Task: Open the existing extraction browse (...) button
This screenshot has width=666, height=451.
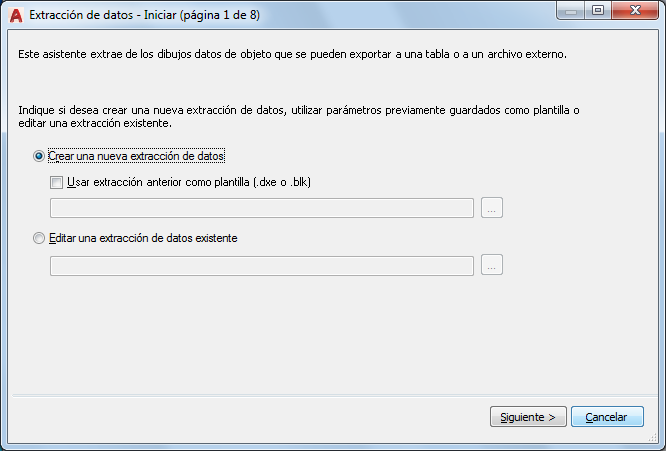Action: pos(492,265)
